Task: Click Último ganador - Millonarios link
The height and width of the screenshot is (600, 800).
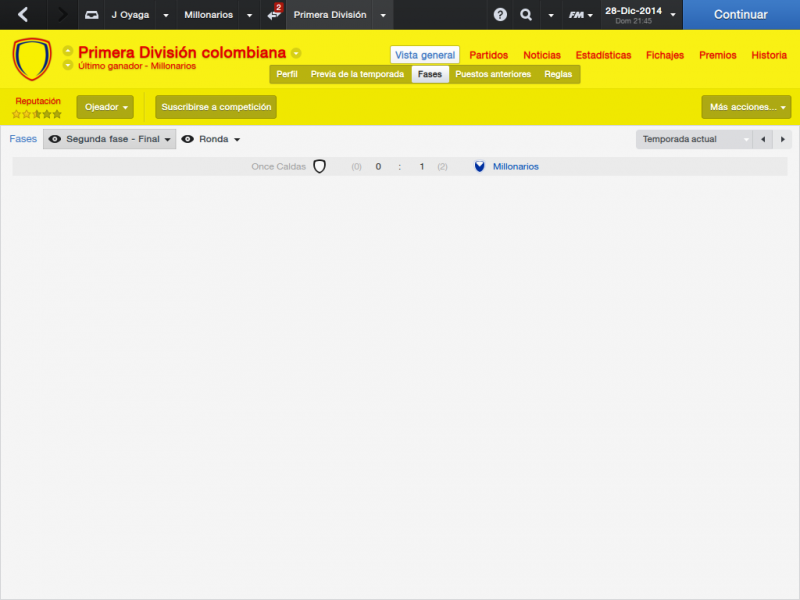Action: [x=137, y=66]
